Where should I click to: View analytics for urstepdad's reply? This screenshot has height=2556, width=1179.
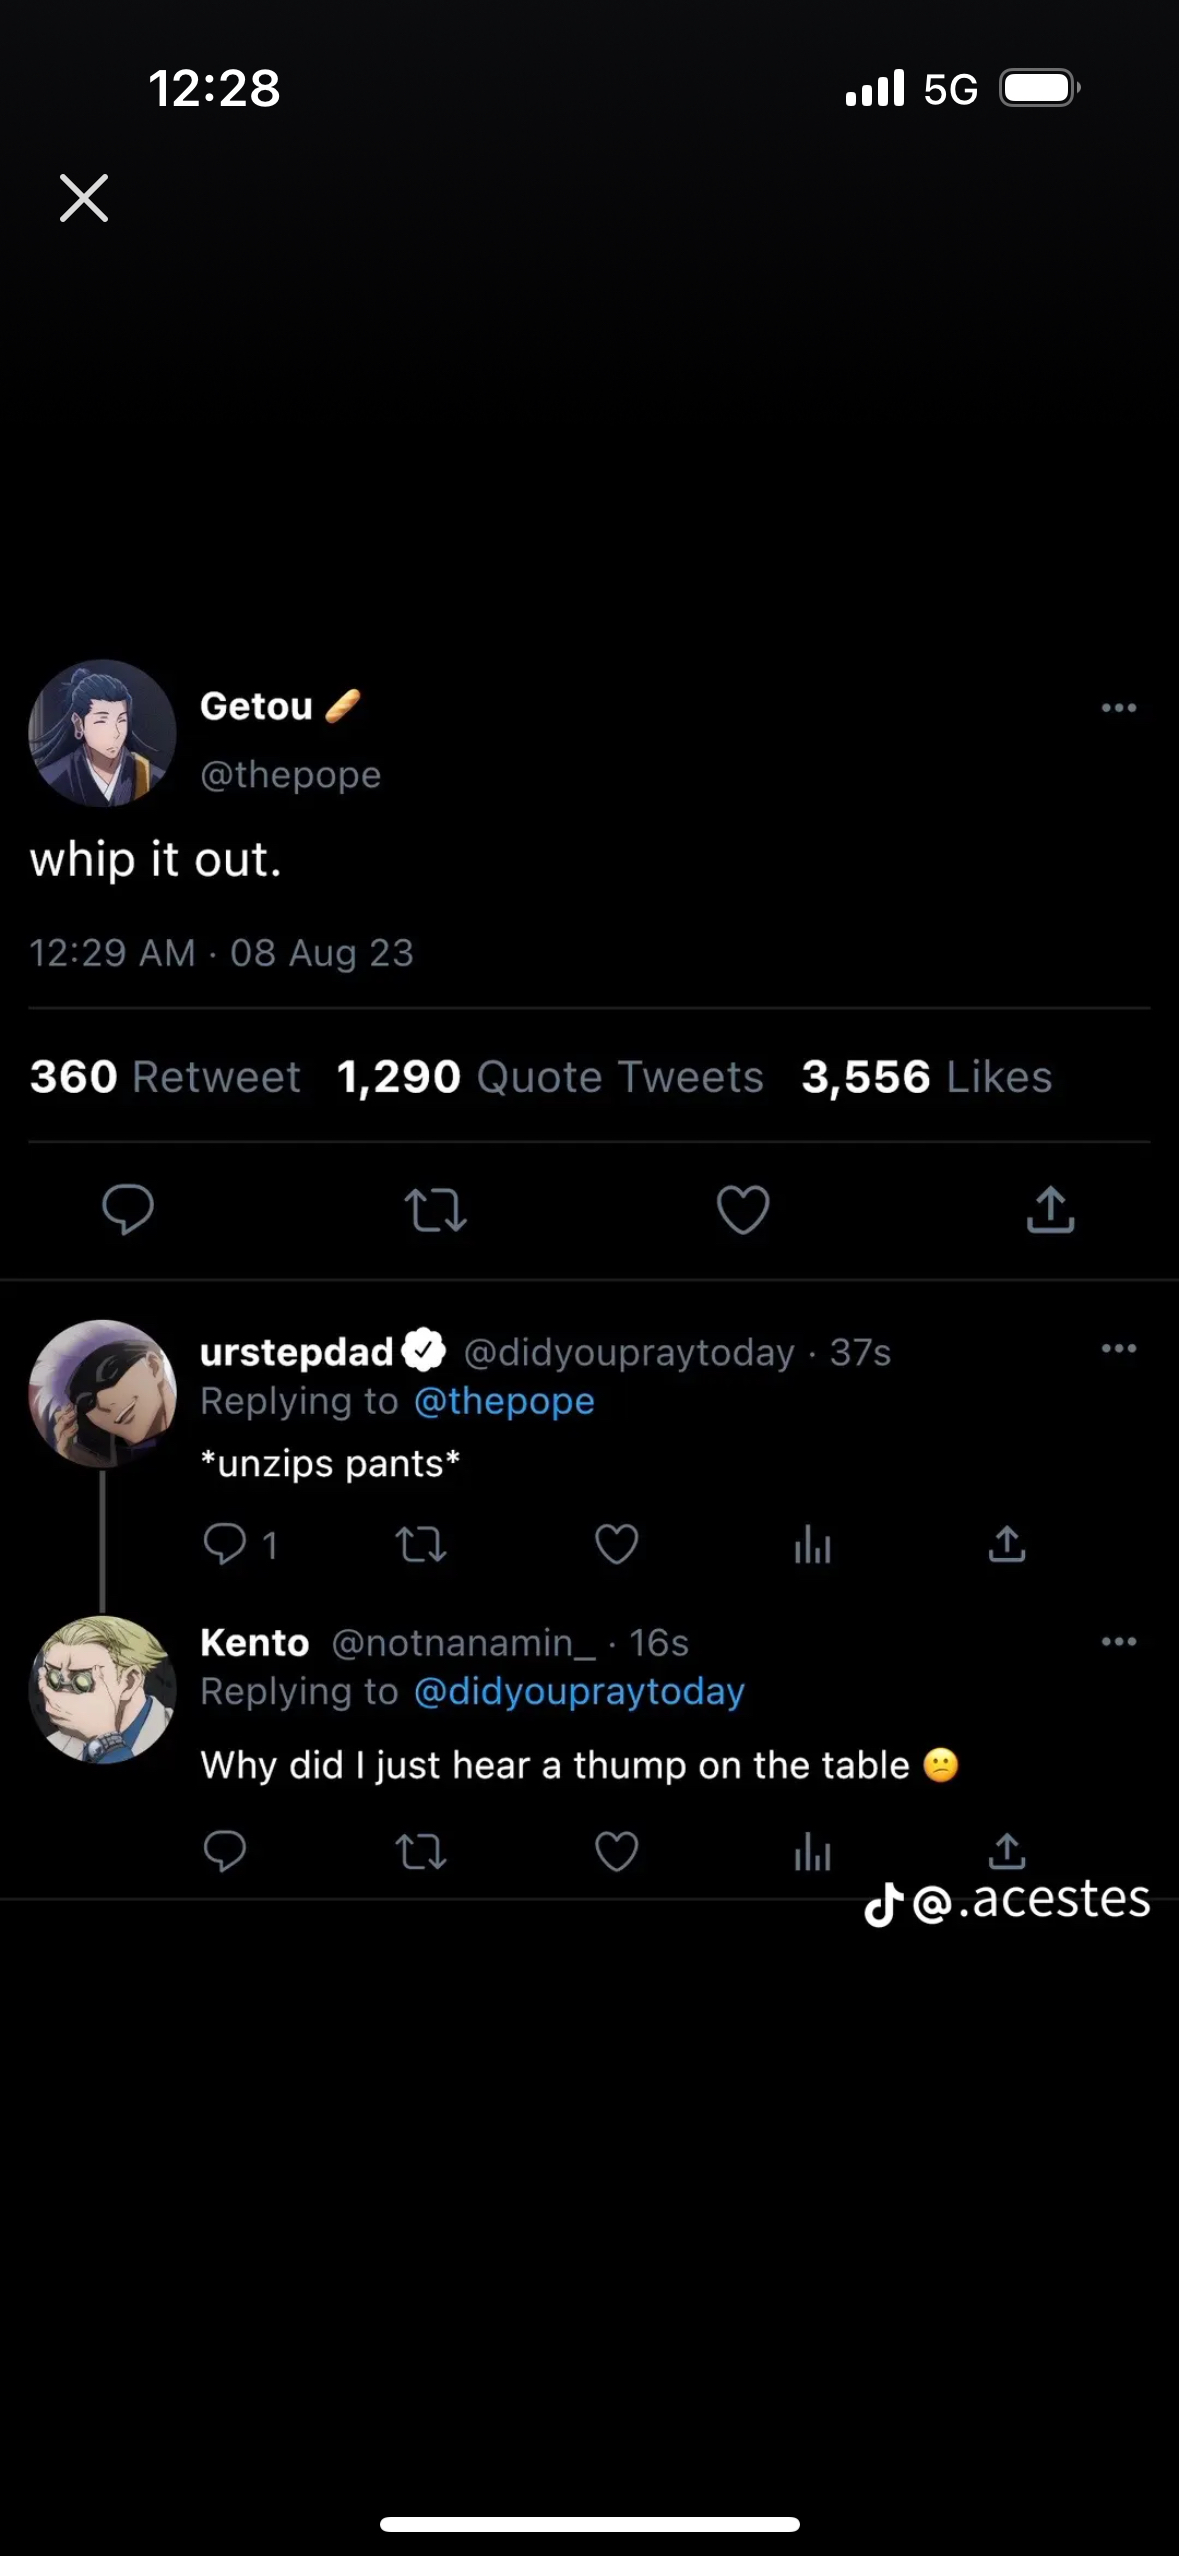812,1546
